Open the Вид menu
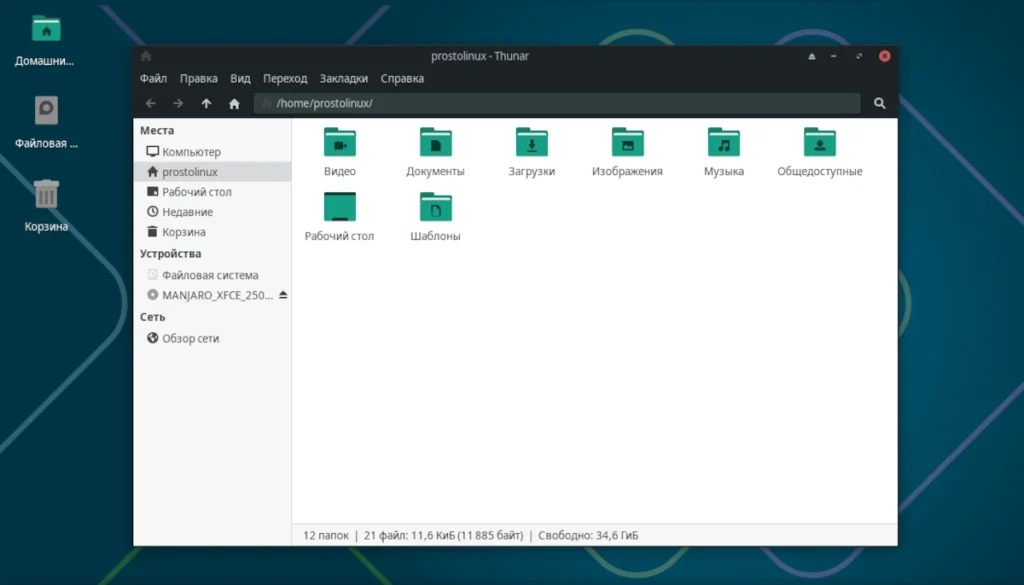Image resolution: width=1024 pixels, height=585 pixels. pyautogui.click(x=240, y=78)
